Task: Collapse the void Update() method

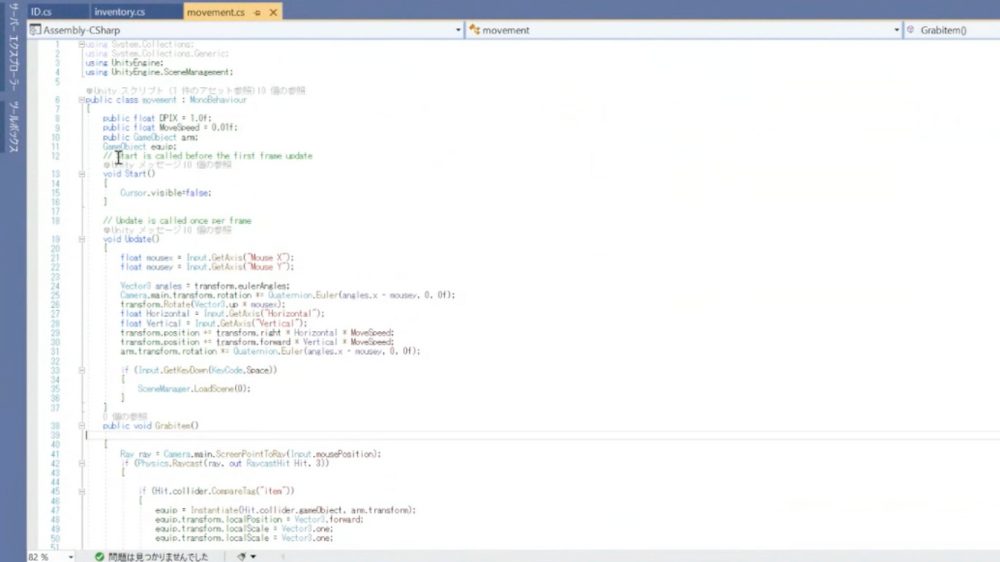Action: click(x=82, y=239)
